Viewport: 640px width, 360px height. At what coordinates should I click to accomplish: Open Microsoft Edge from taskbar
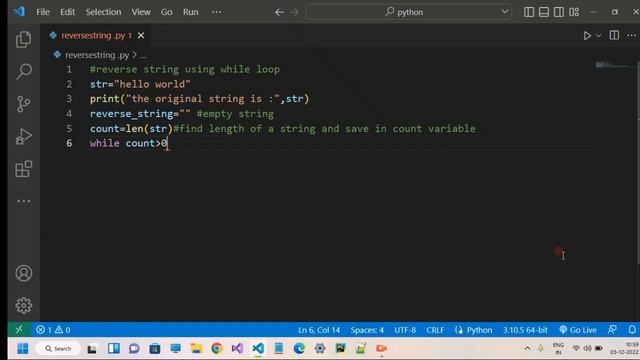coord(299,348)
